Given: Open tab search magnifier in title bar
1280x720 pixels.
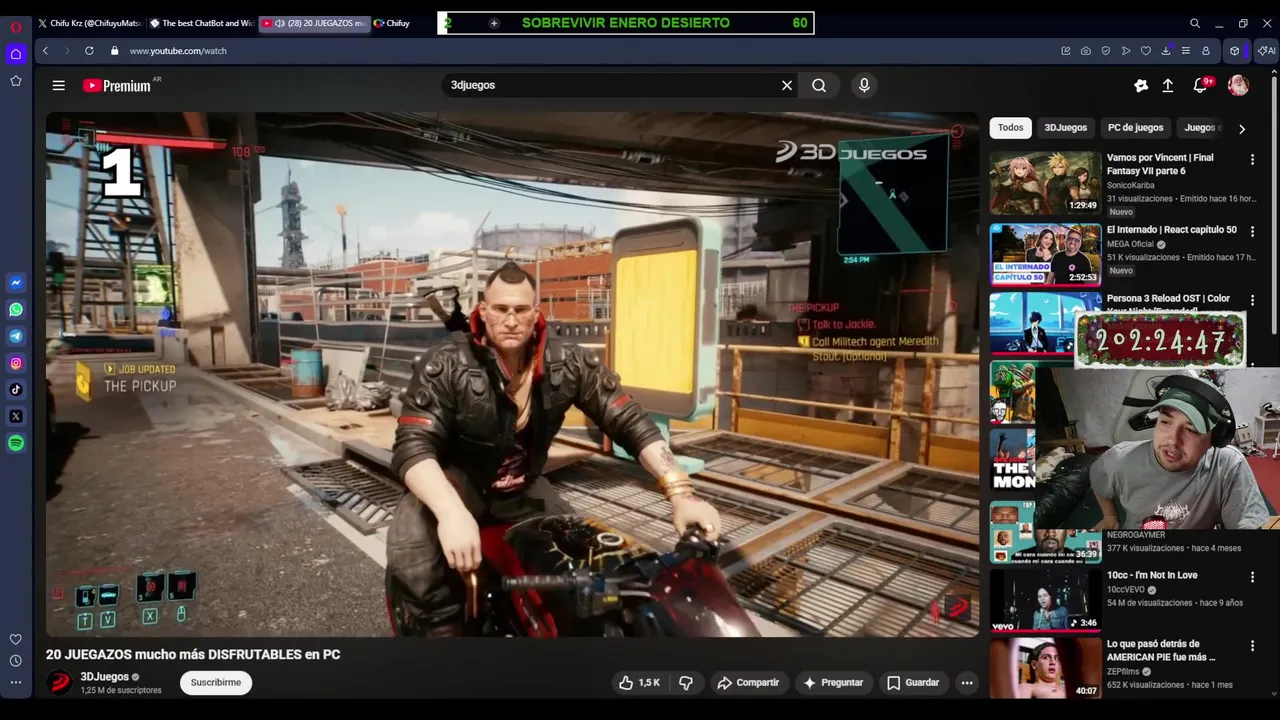Looking at the screenshot, I should point(1195,23).
